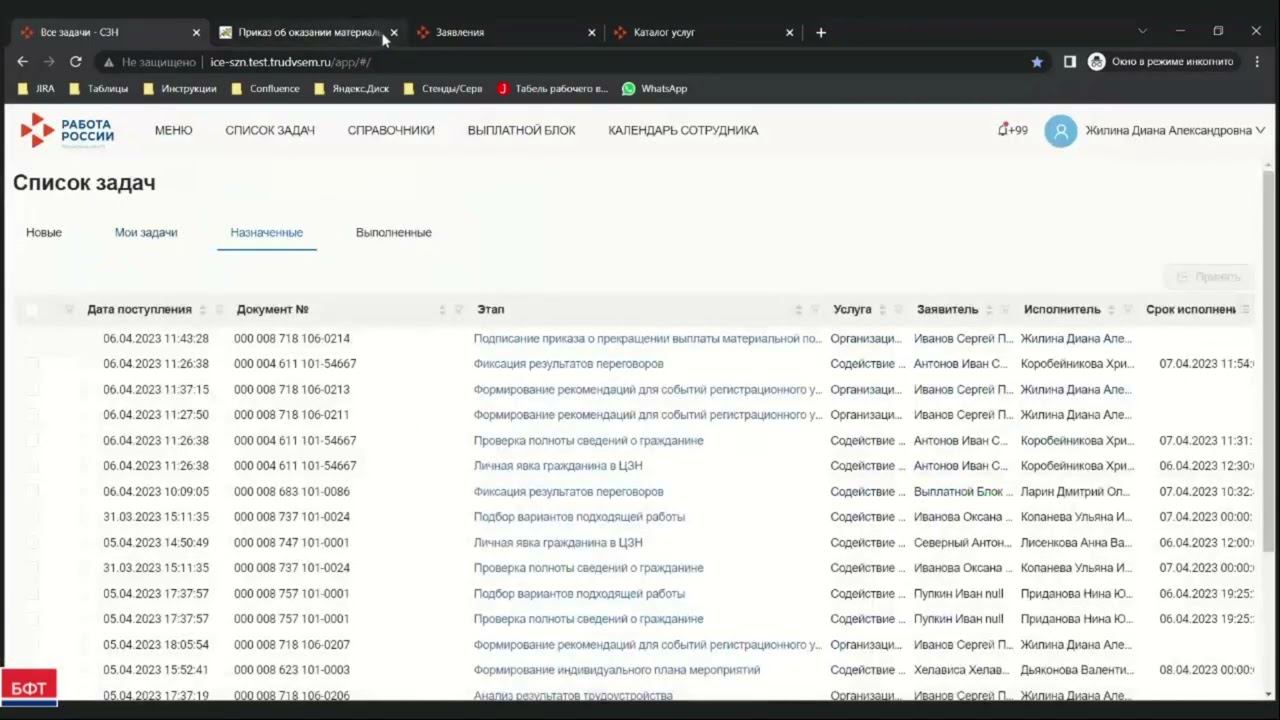The width and height of the screenshot is (1280, 720).
Task: Open СПРАВОЧНИКИ menu
Action: [x=391, y=130]
